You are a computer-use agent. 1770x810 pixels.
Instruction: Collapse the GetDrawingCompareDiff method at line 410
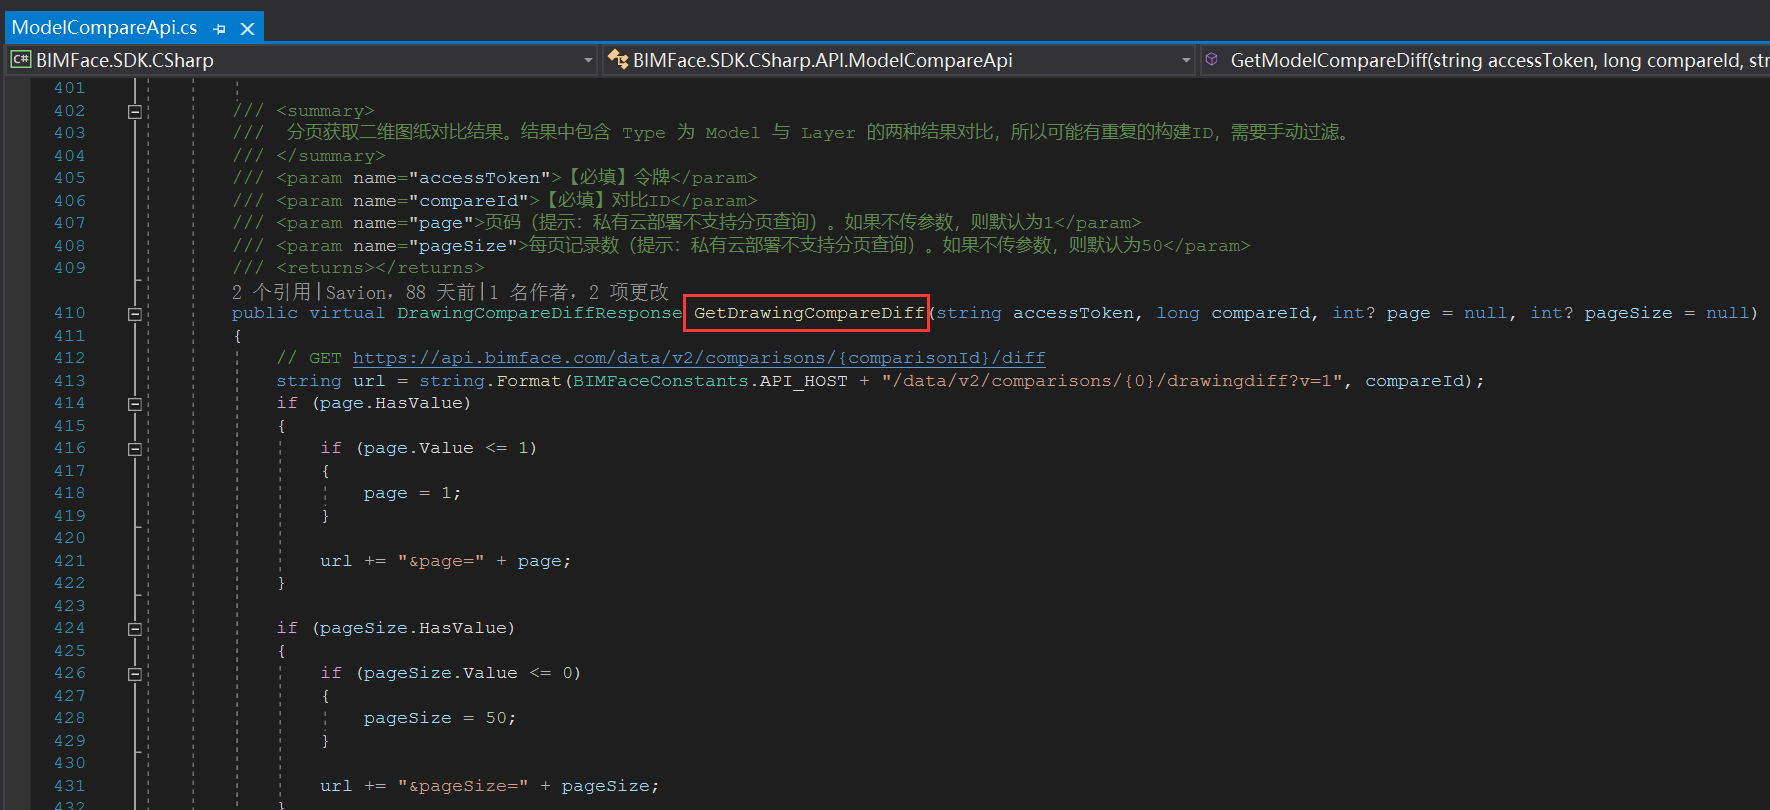click(134, 314)
